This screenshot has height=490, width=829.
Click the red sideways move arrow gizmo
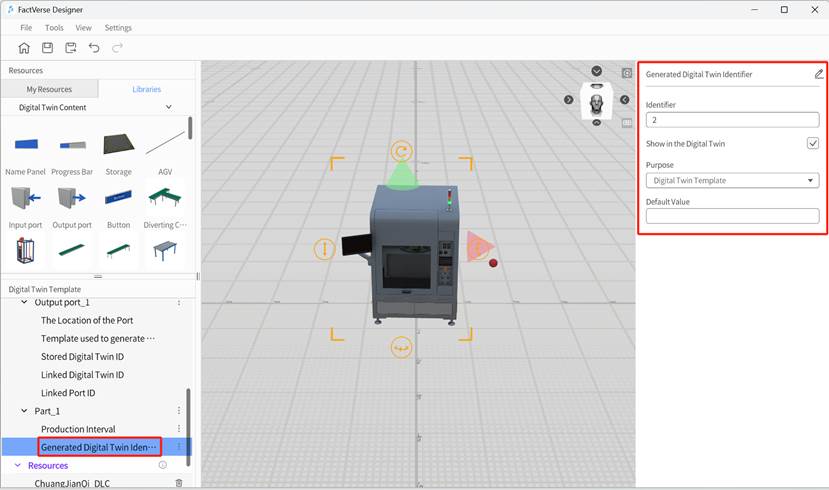(479, 247)
